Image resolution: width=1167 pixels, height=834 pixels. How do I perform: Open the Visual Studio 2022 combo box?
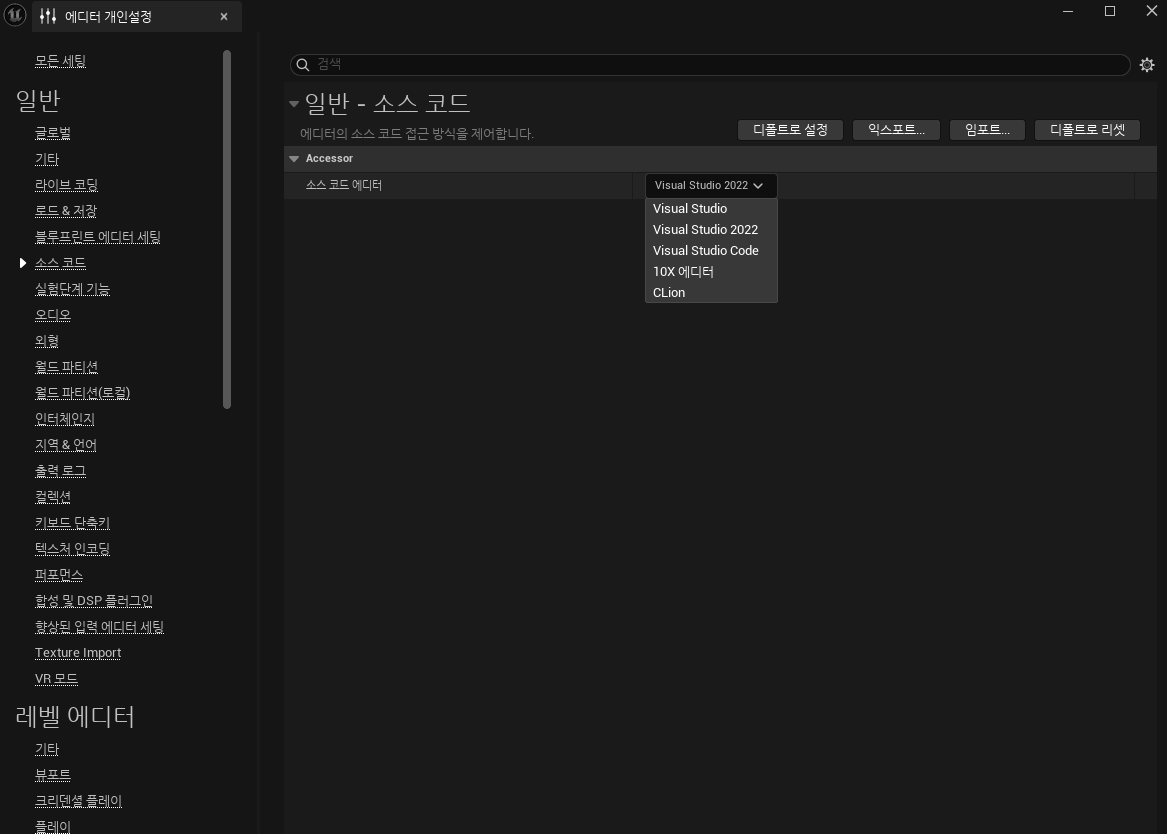point(711,185)
